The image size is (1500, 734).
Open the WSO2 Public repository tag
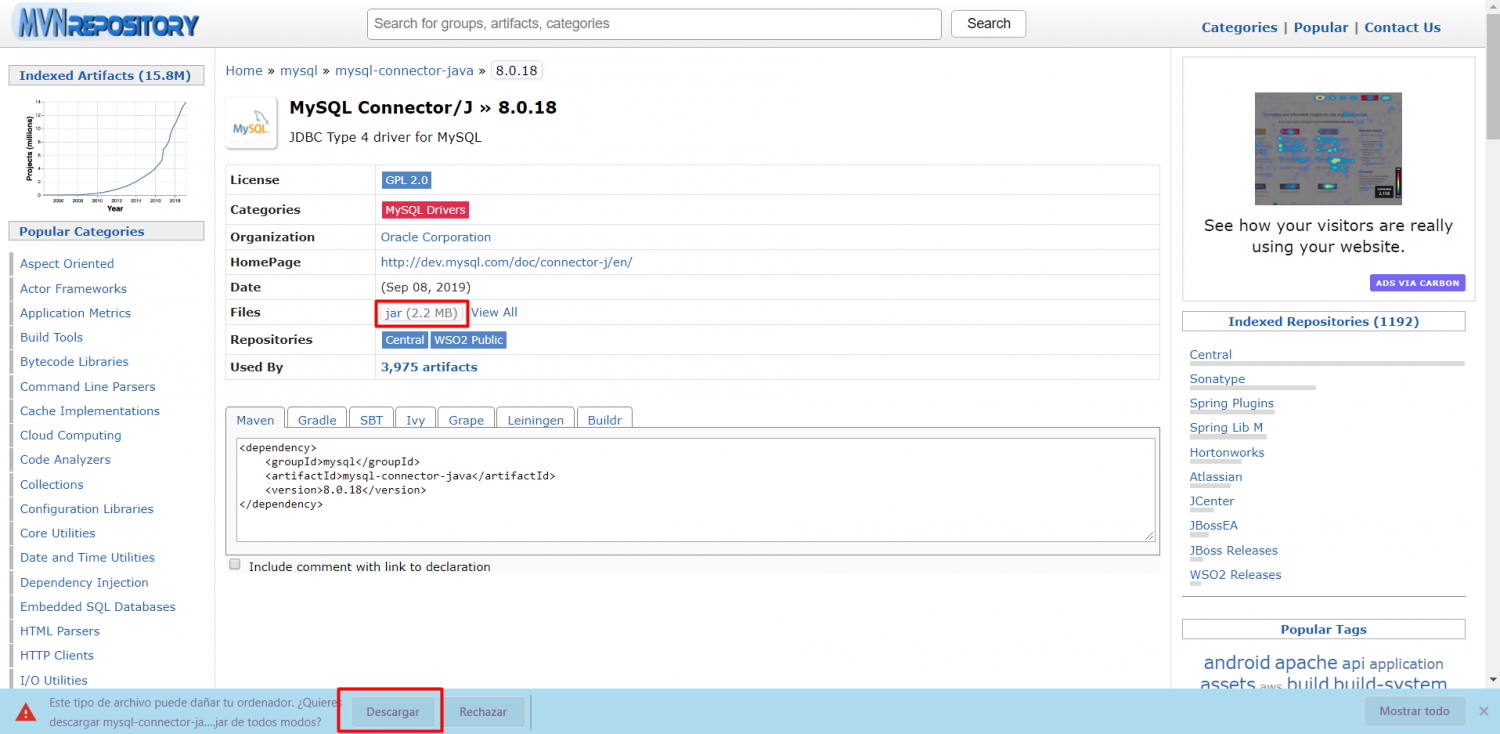click(x=468, y=340)
